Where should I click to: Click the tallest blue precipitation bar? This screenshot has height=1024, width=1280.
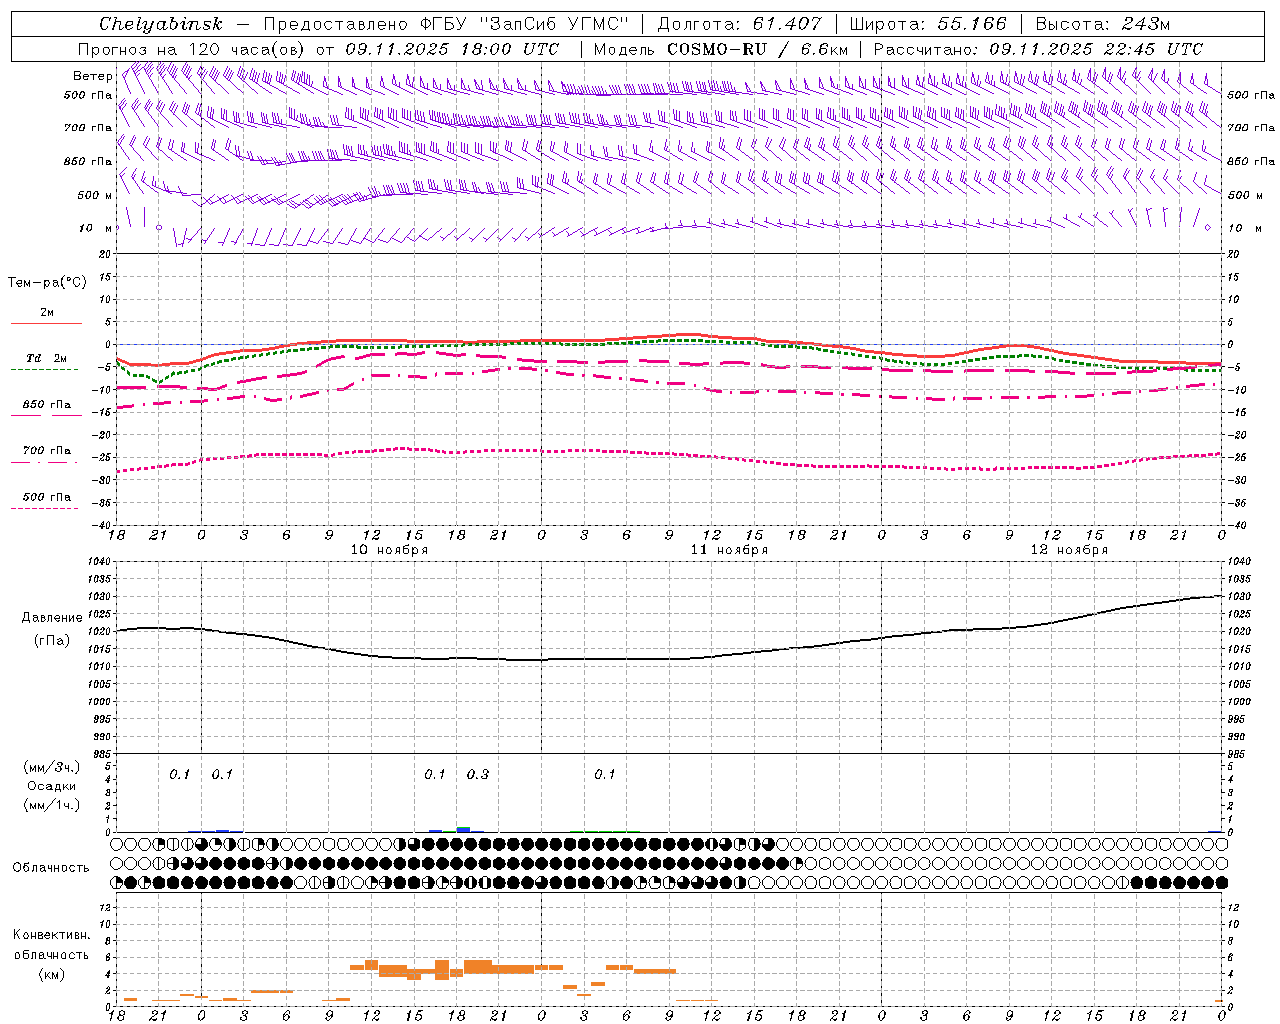pyautogui.click(x=463, y=829)
